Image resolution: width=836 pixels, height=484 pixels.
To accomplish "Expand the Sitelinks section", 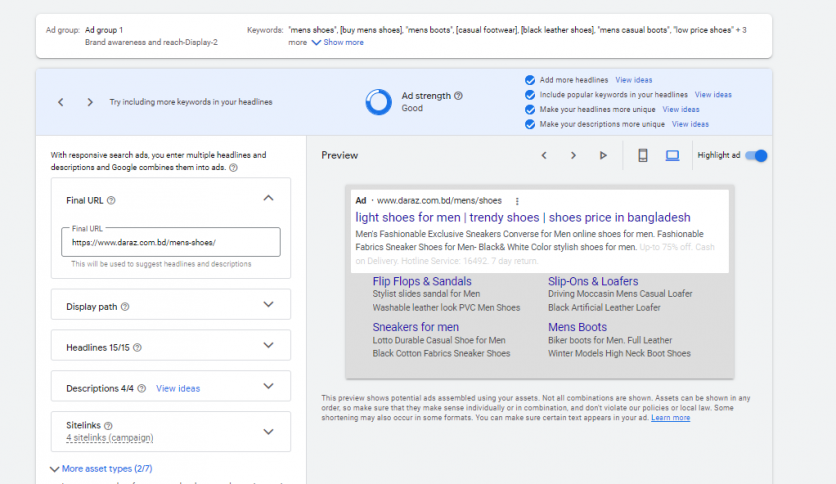I will 268,432.
